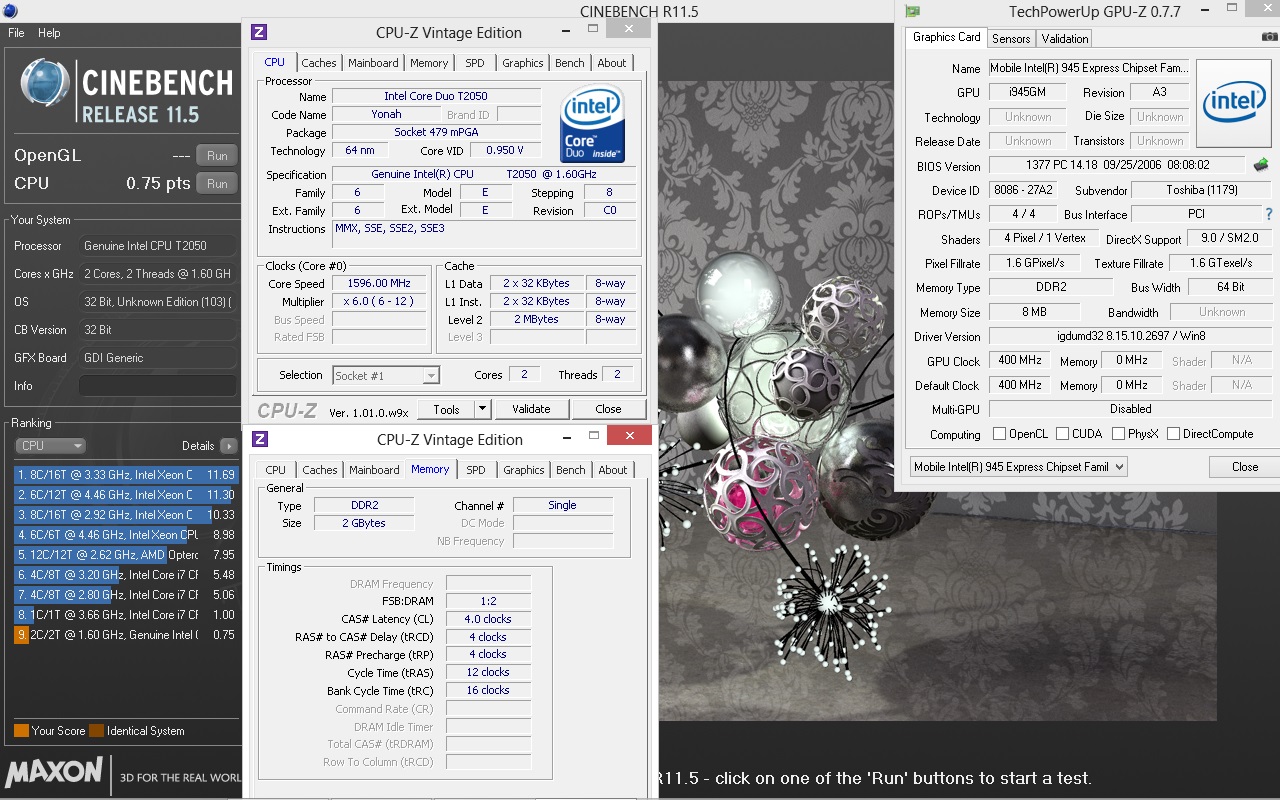
Task: Click the BIOS Version field in GPU-Z
Action: click(1118, 165)
